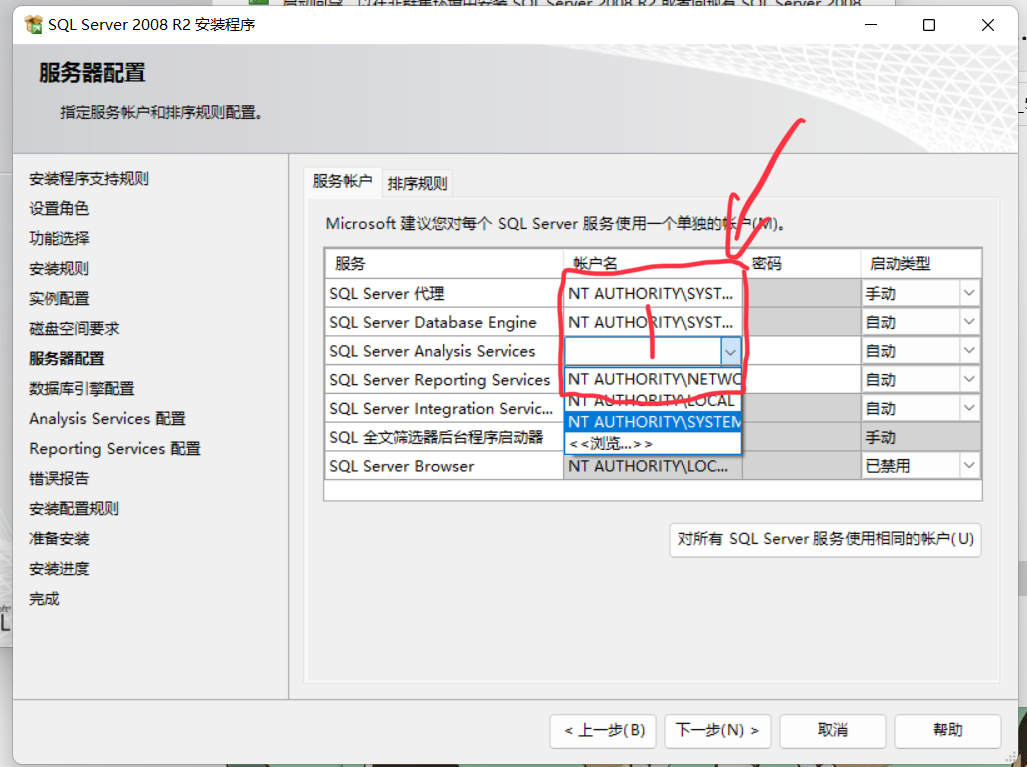Select the SQL Server Integration Servic... row label
Viewport: 1027px width, 767px height.
click(441, 409)
